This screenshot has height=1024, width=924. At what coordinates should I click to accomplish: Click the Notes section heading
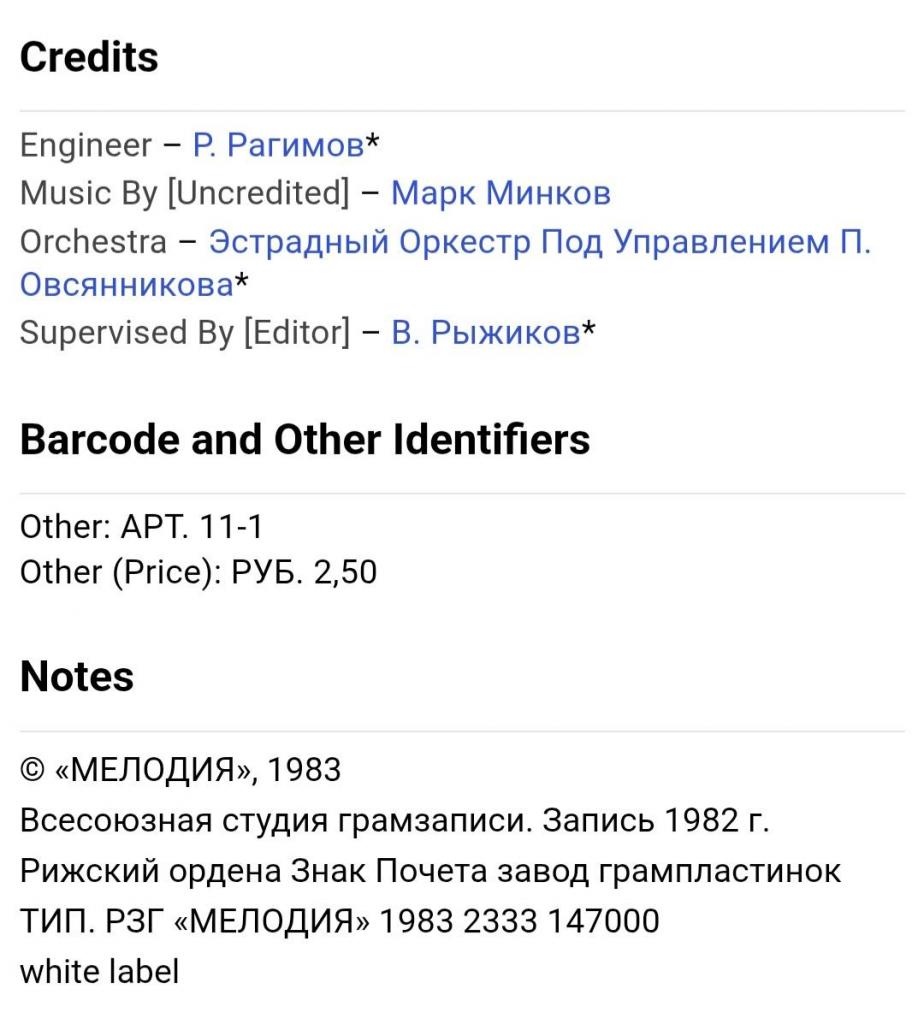pyautogui.click(x=77, y=677)
